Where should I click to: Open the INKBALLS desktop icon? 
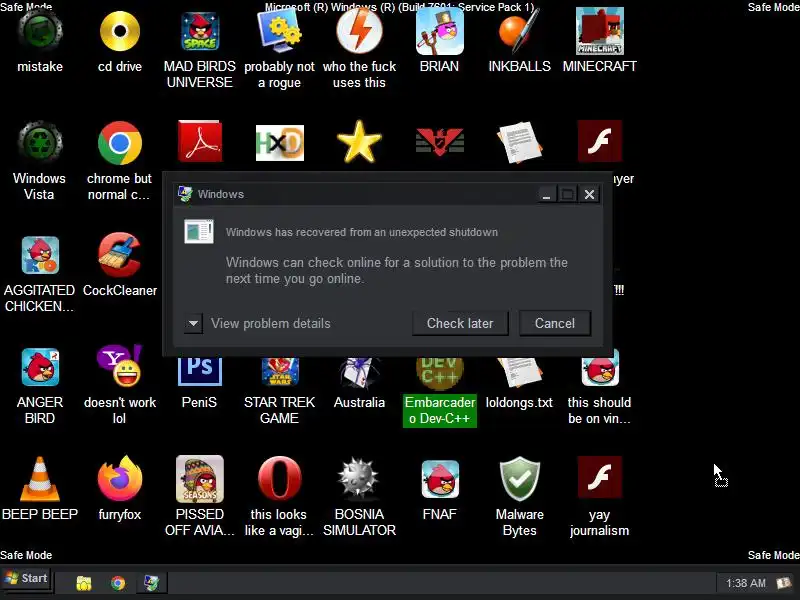point(519,32)
